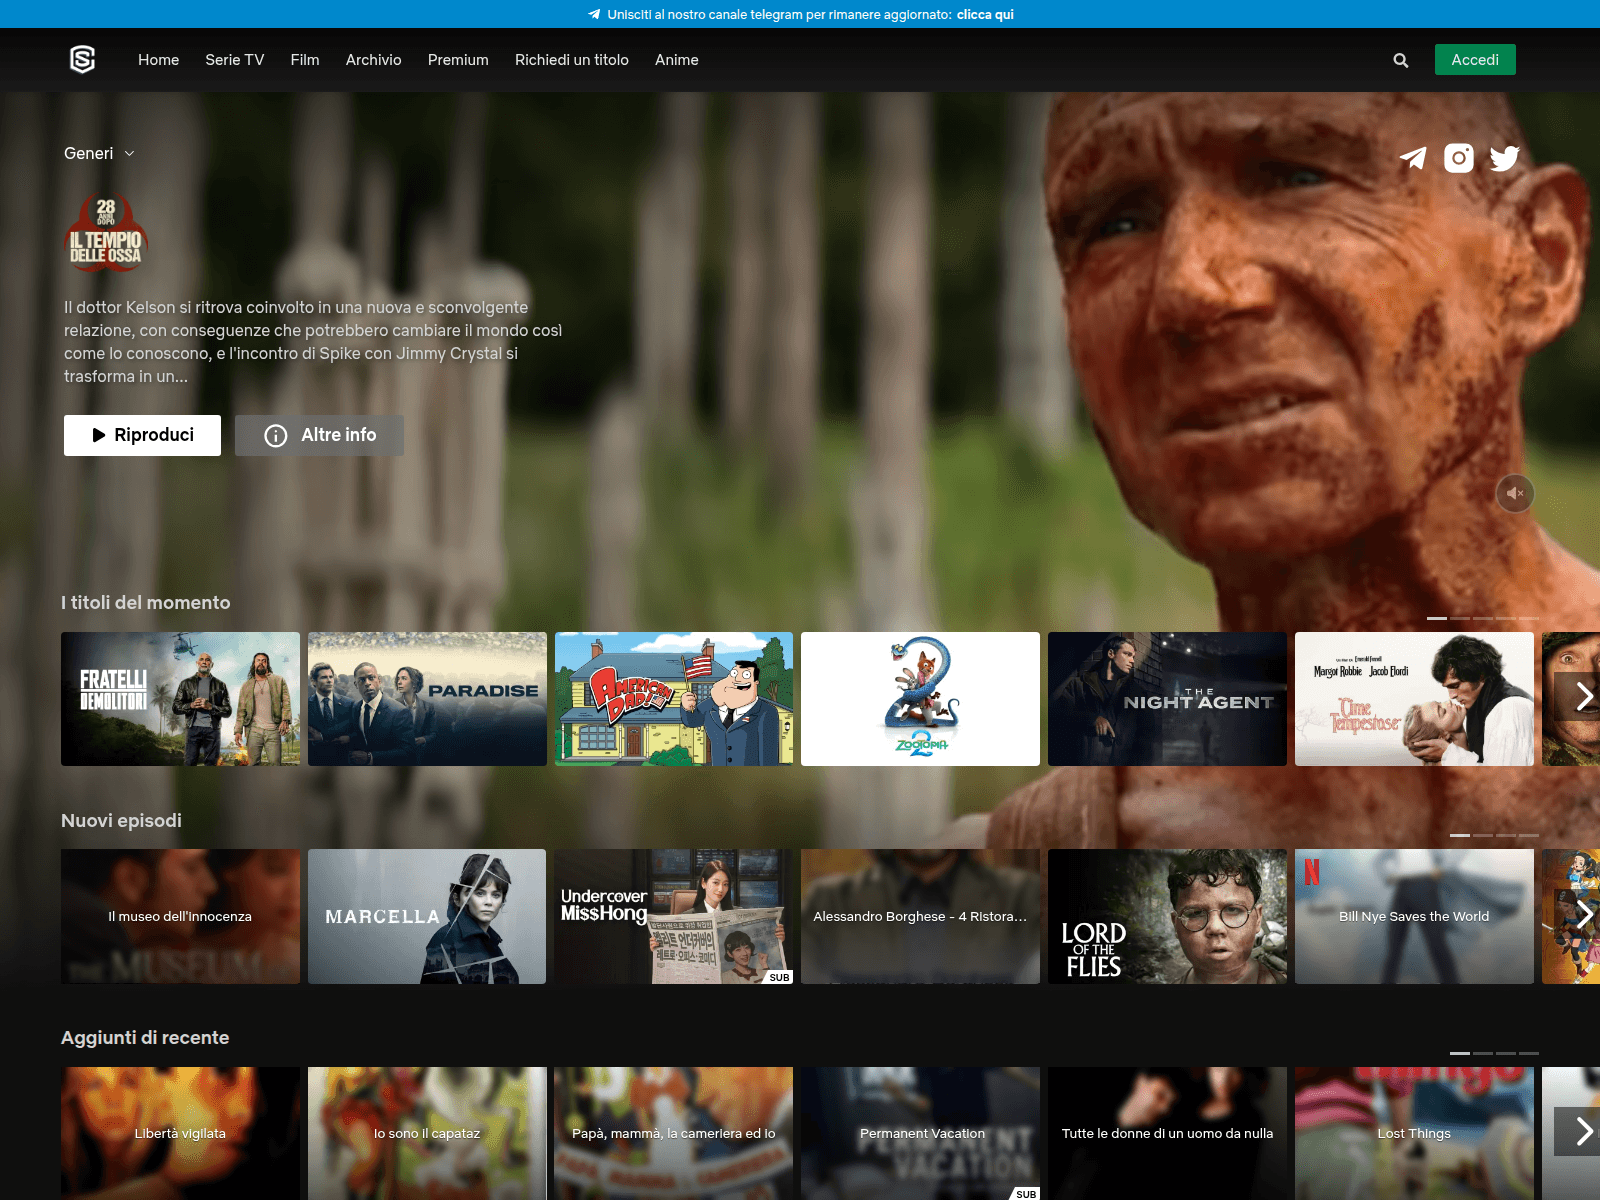Open the Telegram channel icon

pyautogui.click(x=1413, y=158)
